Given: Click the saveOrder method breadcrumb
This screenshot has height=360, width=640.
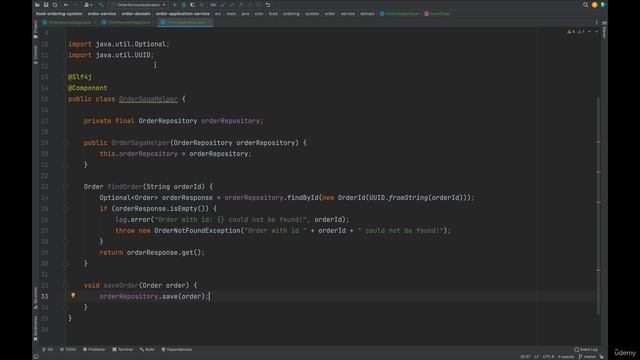Looking at the screenshot, I should click(x=437, y=13).
